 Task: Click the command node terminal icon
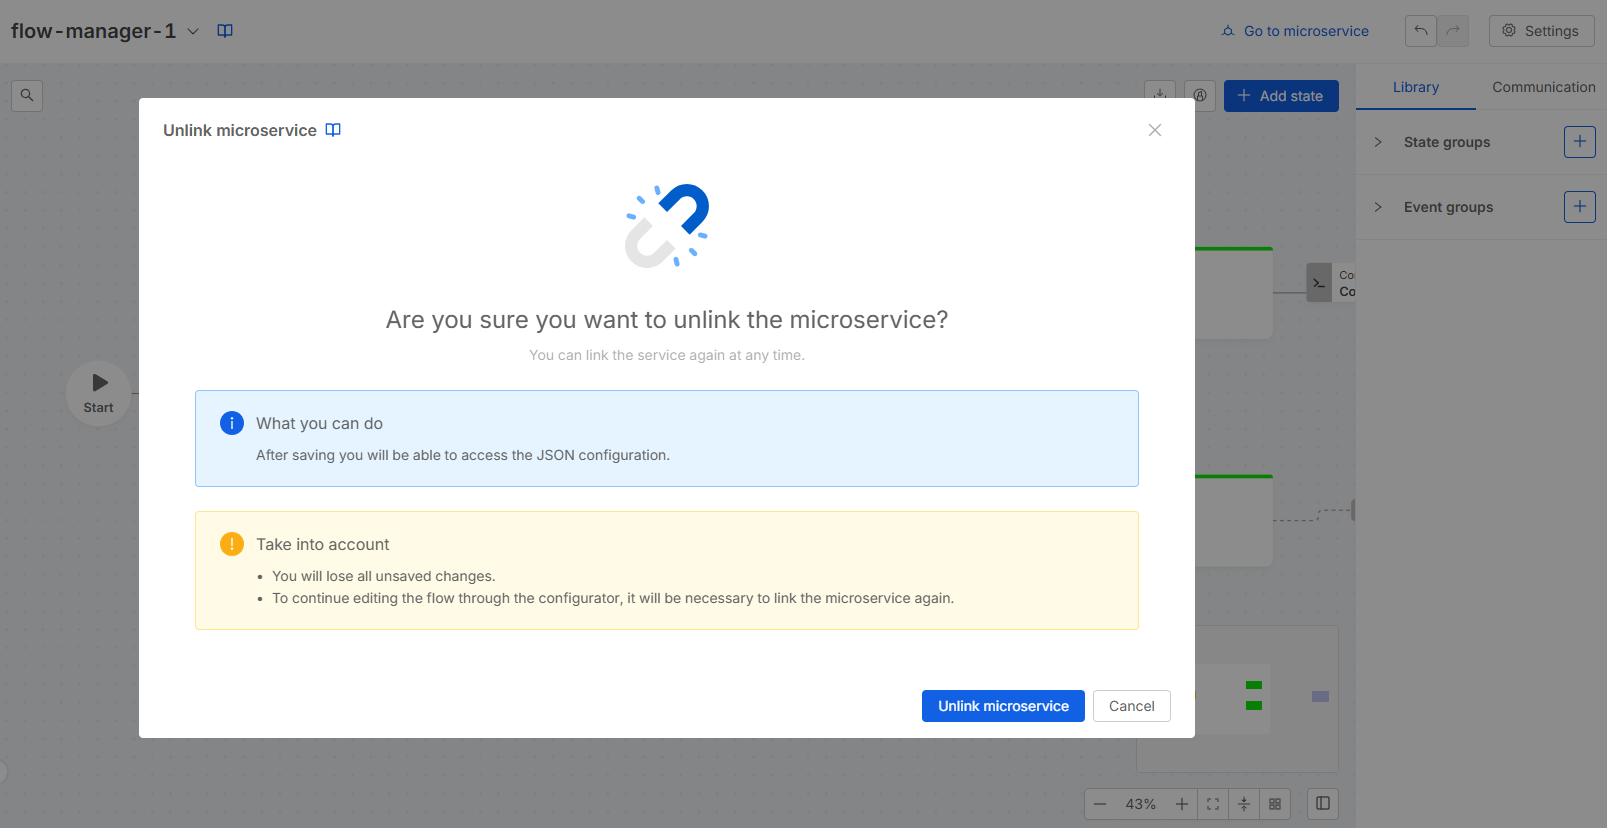(x=1319, y=283)
